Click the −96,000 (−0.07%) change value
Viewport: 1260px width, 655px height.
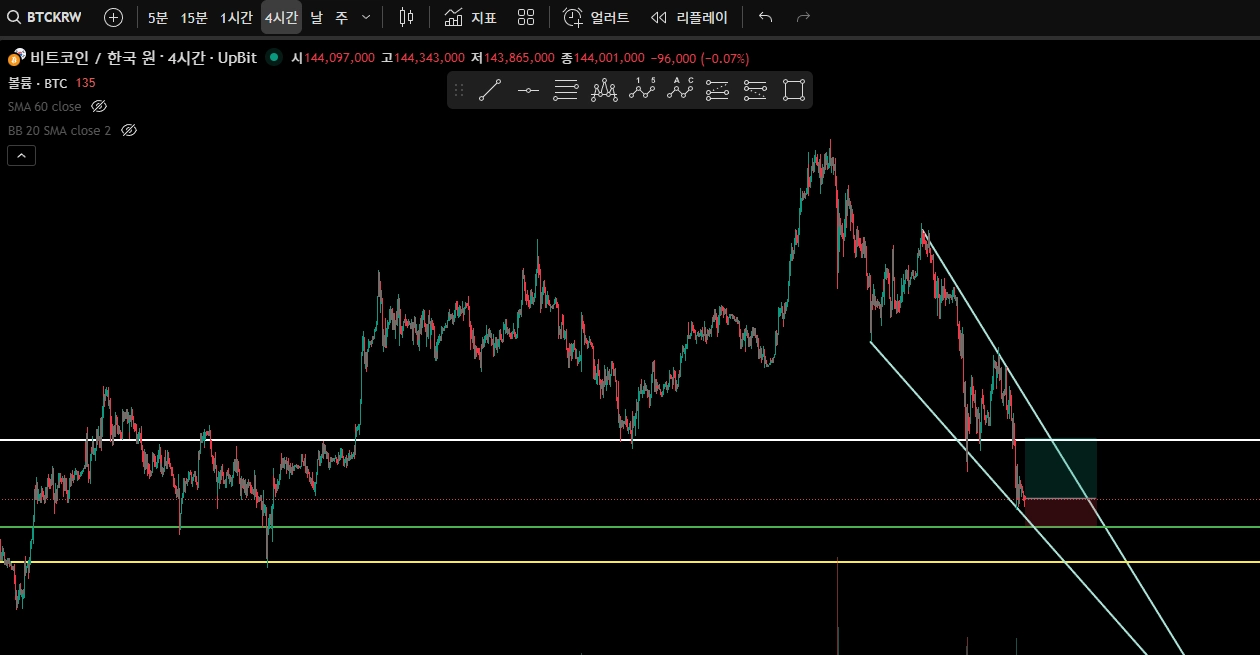click(x=700, y=58)
